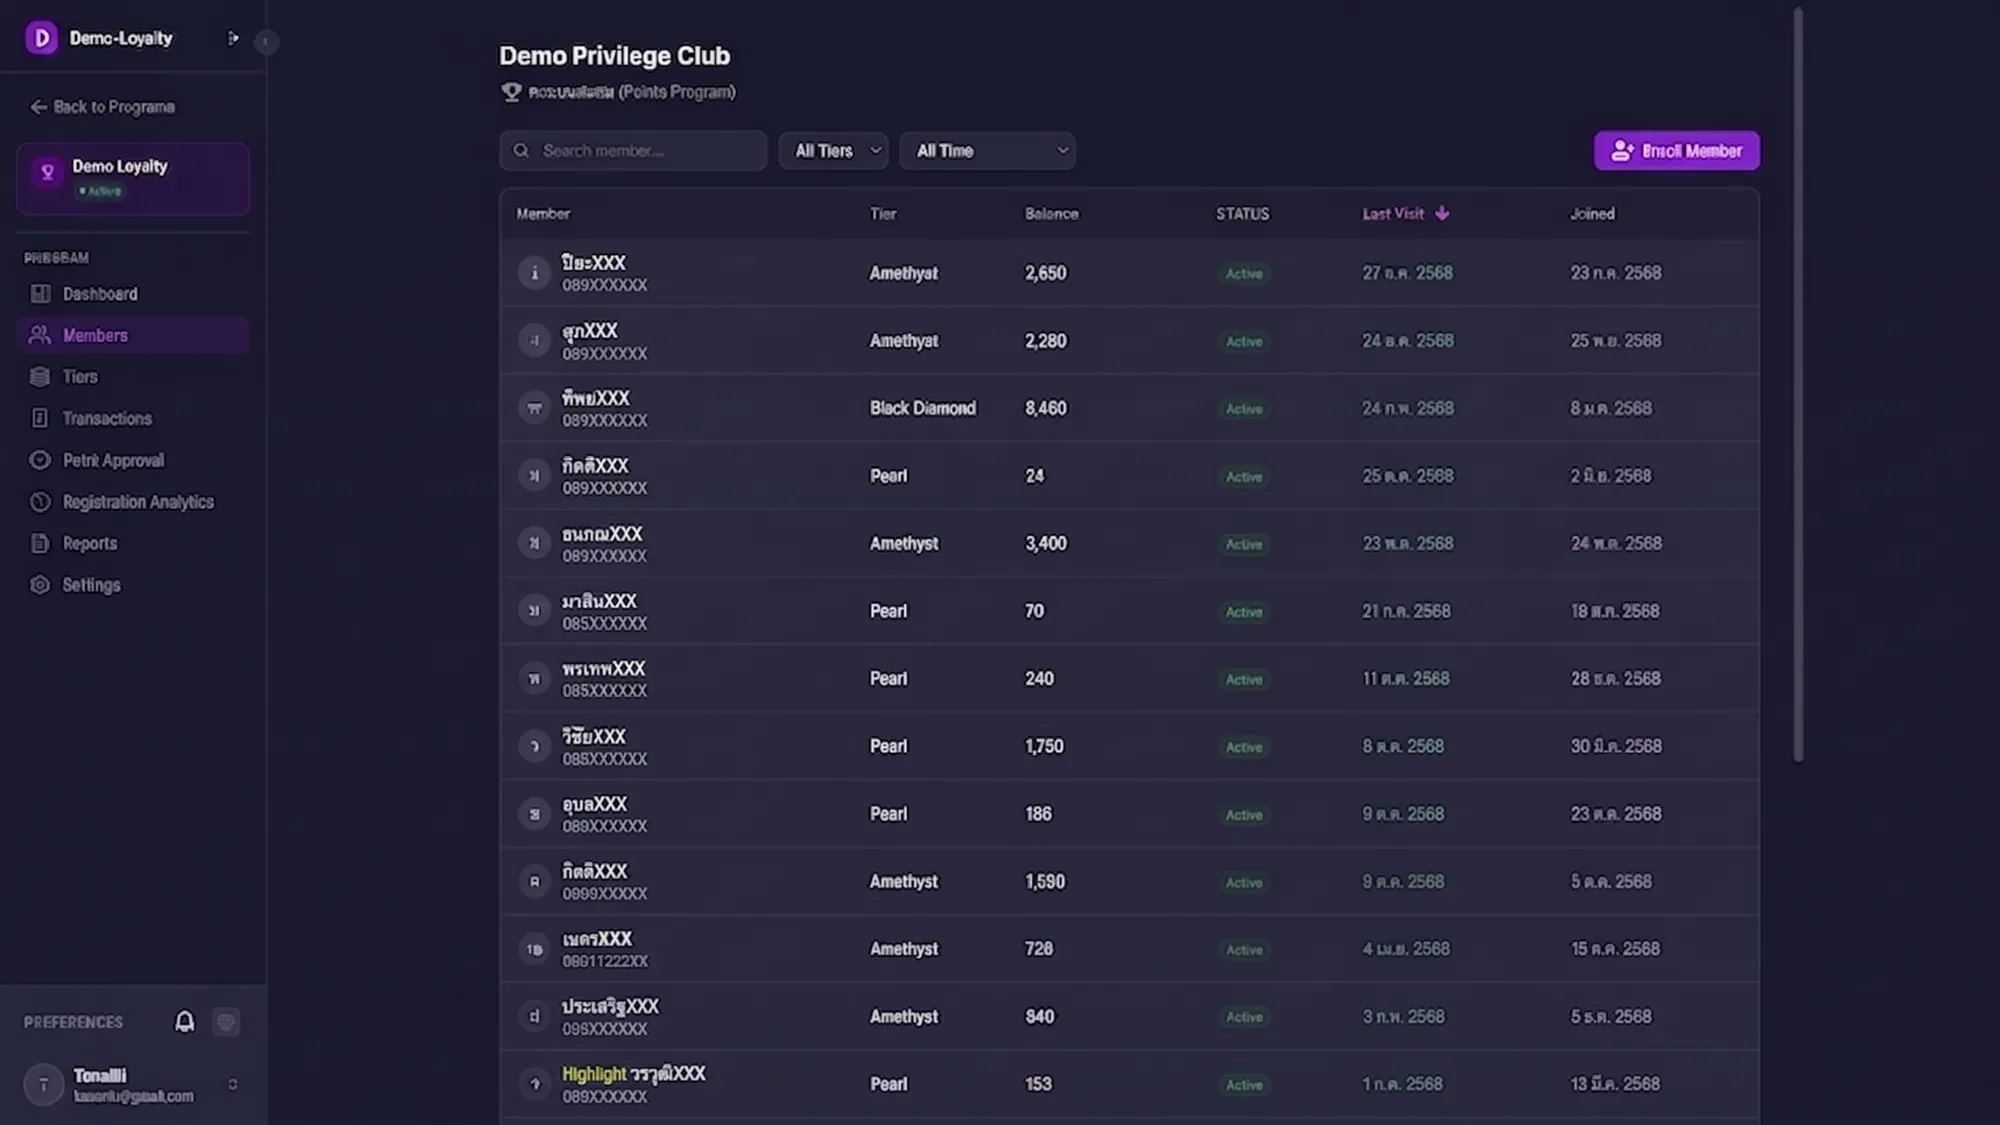Click the Demo-Loyalty D logo
Image resolution: width=2000 pixels, height=1125 pixels.
point(41,38)
